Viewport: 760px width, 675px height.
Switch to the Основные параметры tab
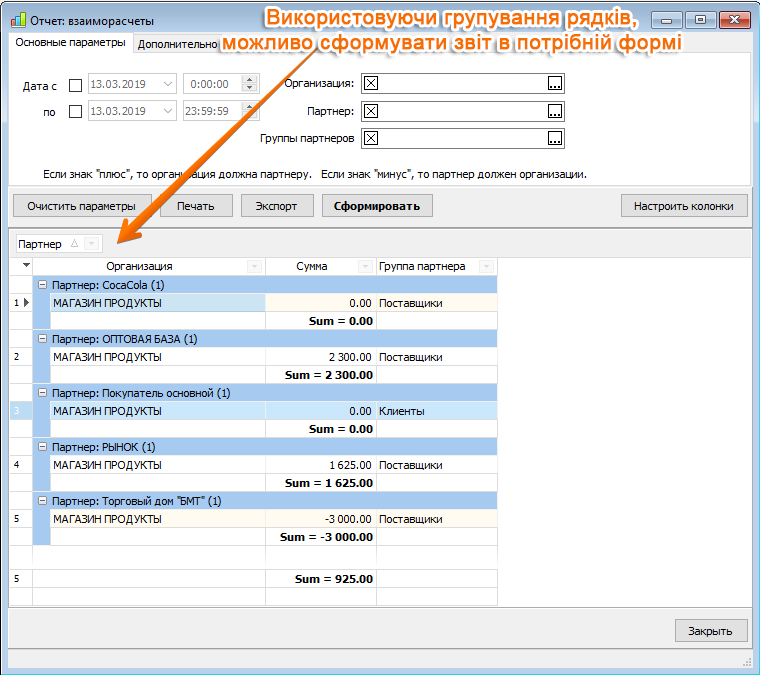tap(70, 43)
